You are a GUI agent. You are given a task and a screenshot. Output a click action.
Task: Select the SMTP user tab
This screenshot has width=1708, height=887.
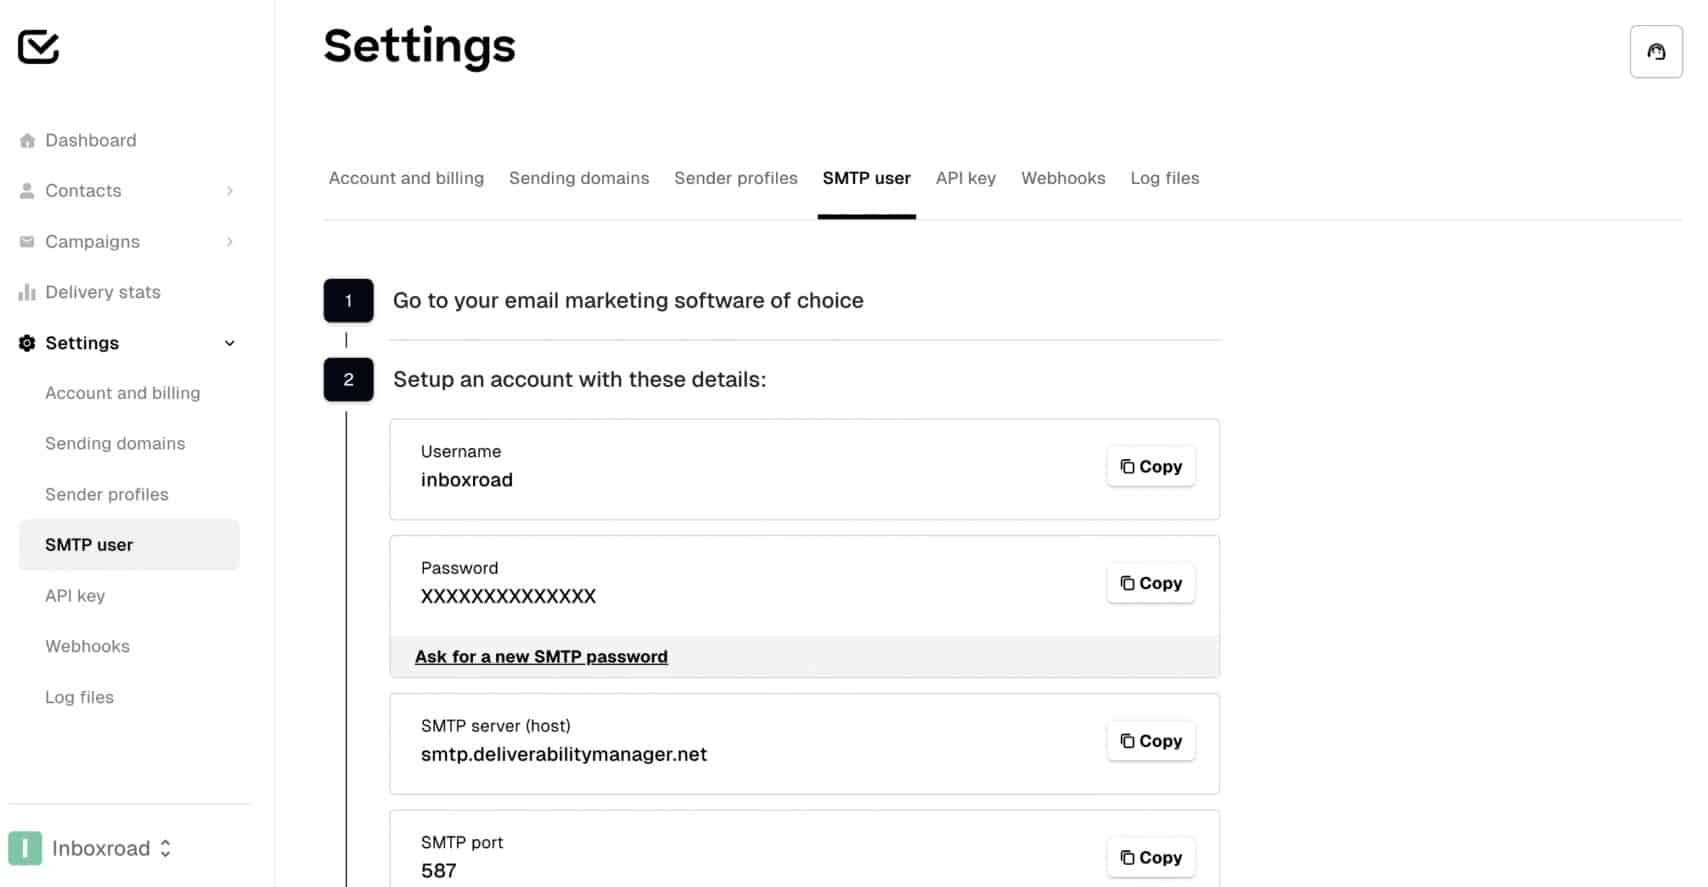pos(867,178)
